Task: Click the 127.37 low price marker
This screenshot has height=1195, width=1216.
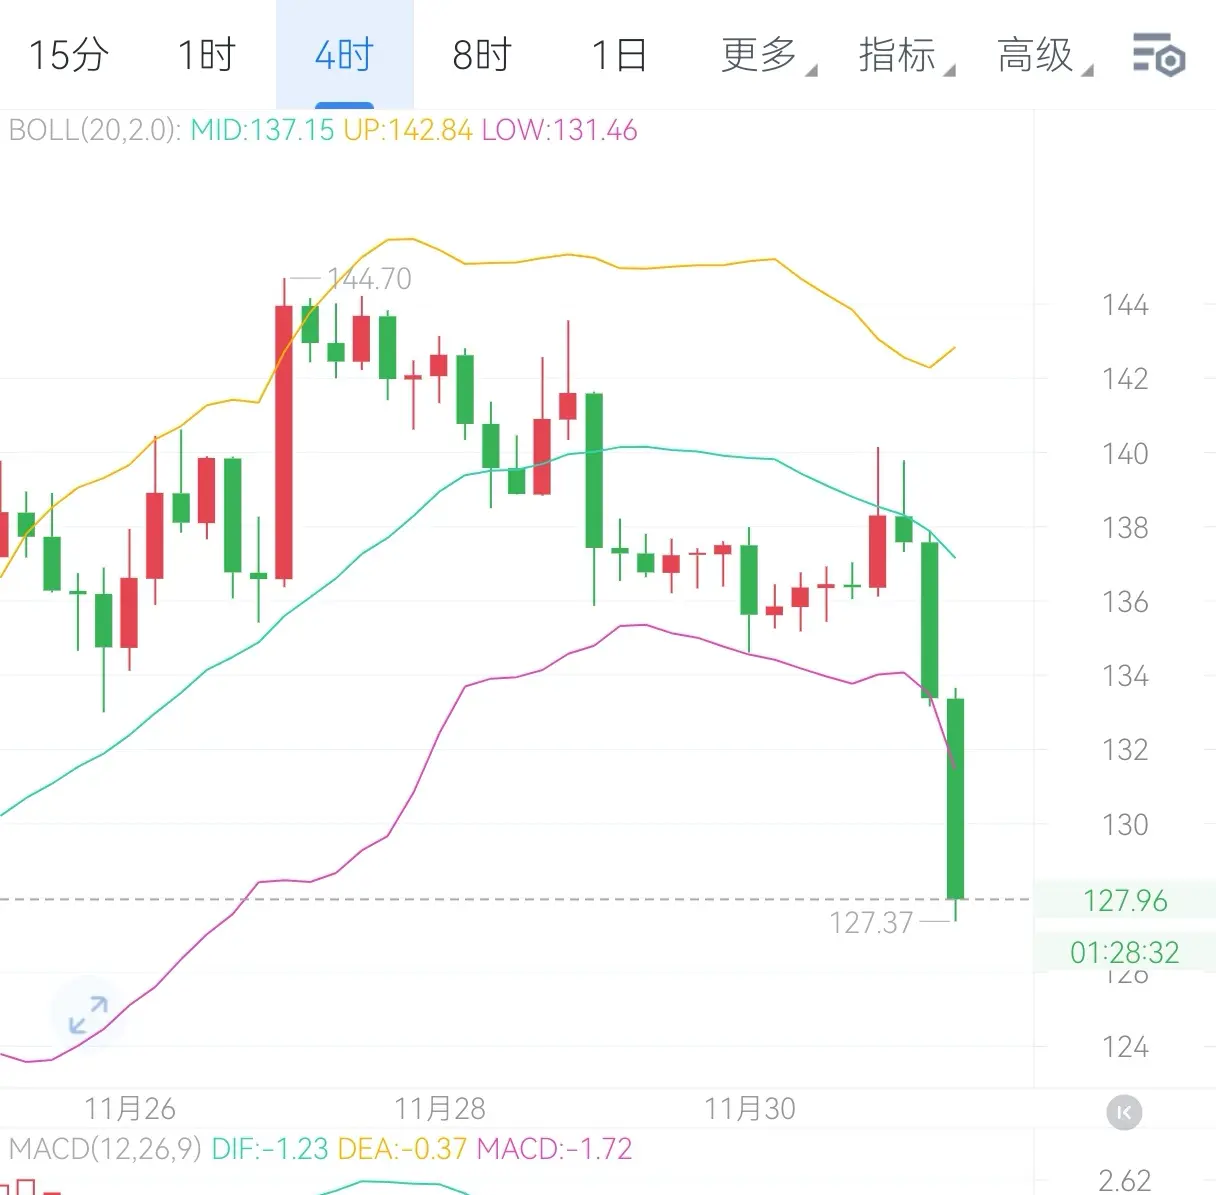Action: tap(871, 922)
